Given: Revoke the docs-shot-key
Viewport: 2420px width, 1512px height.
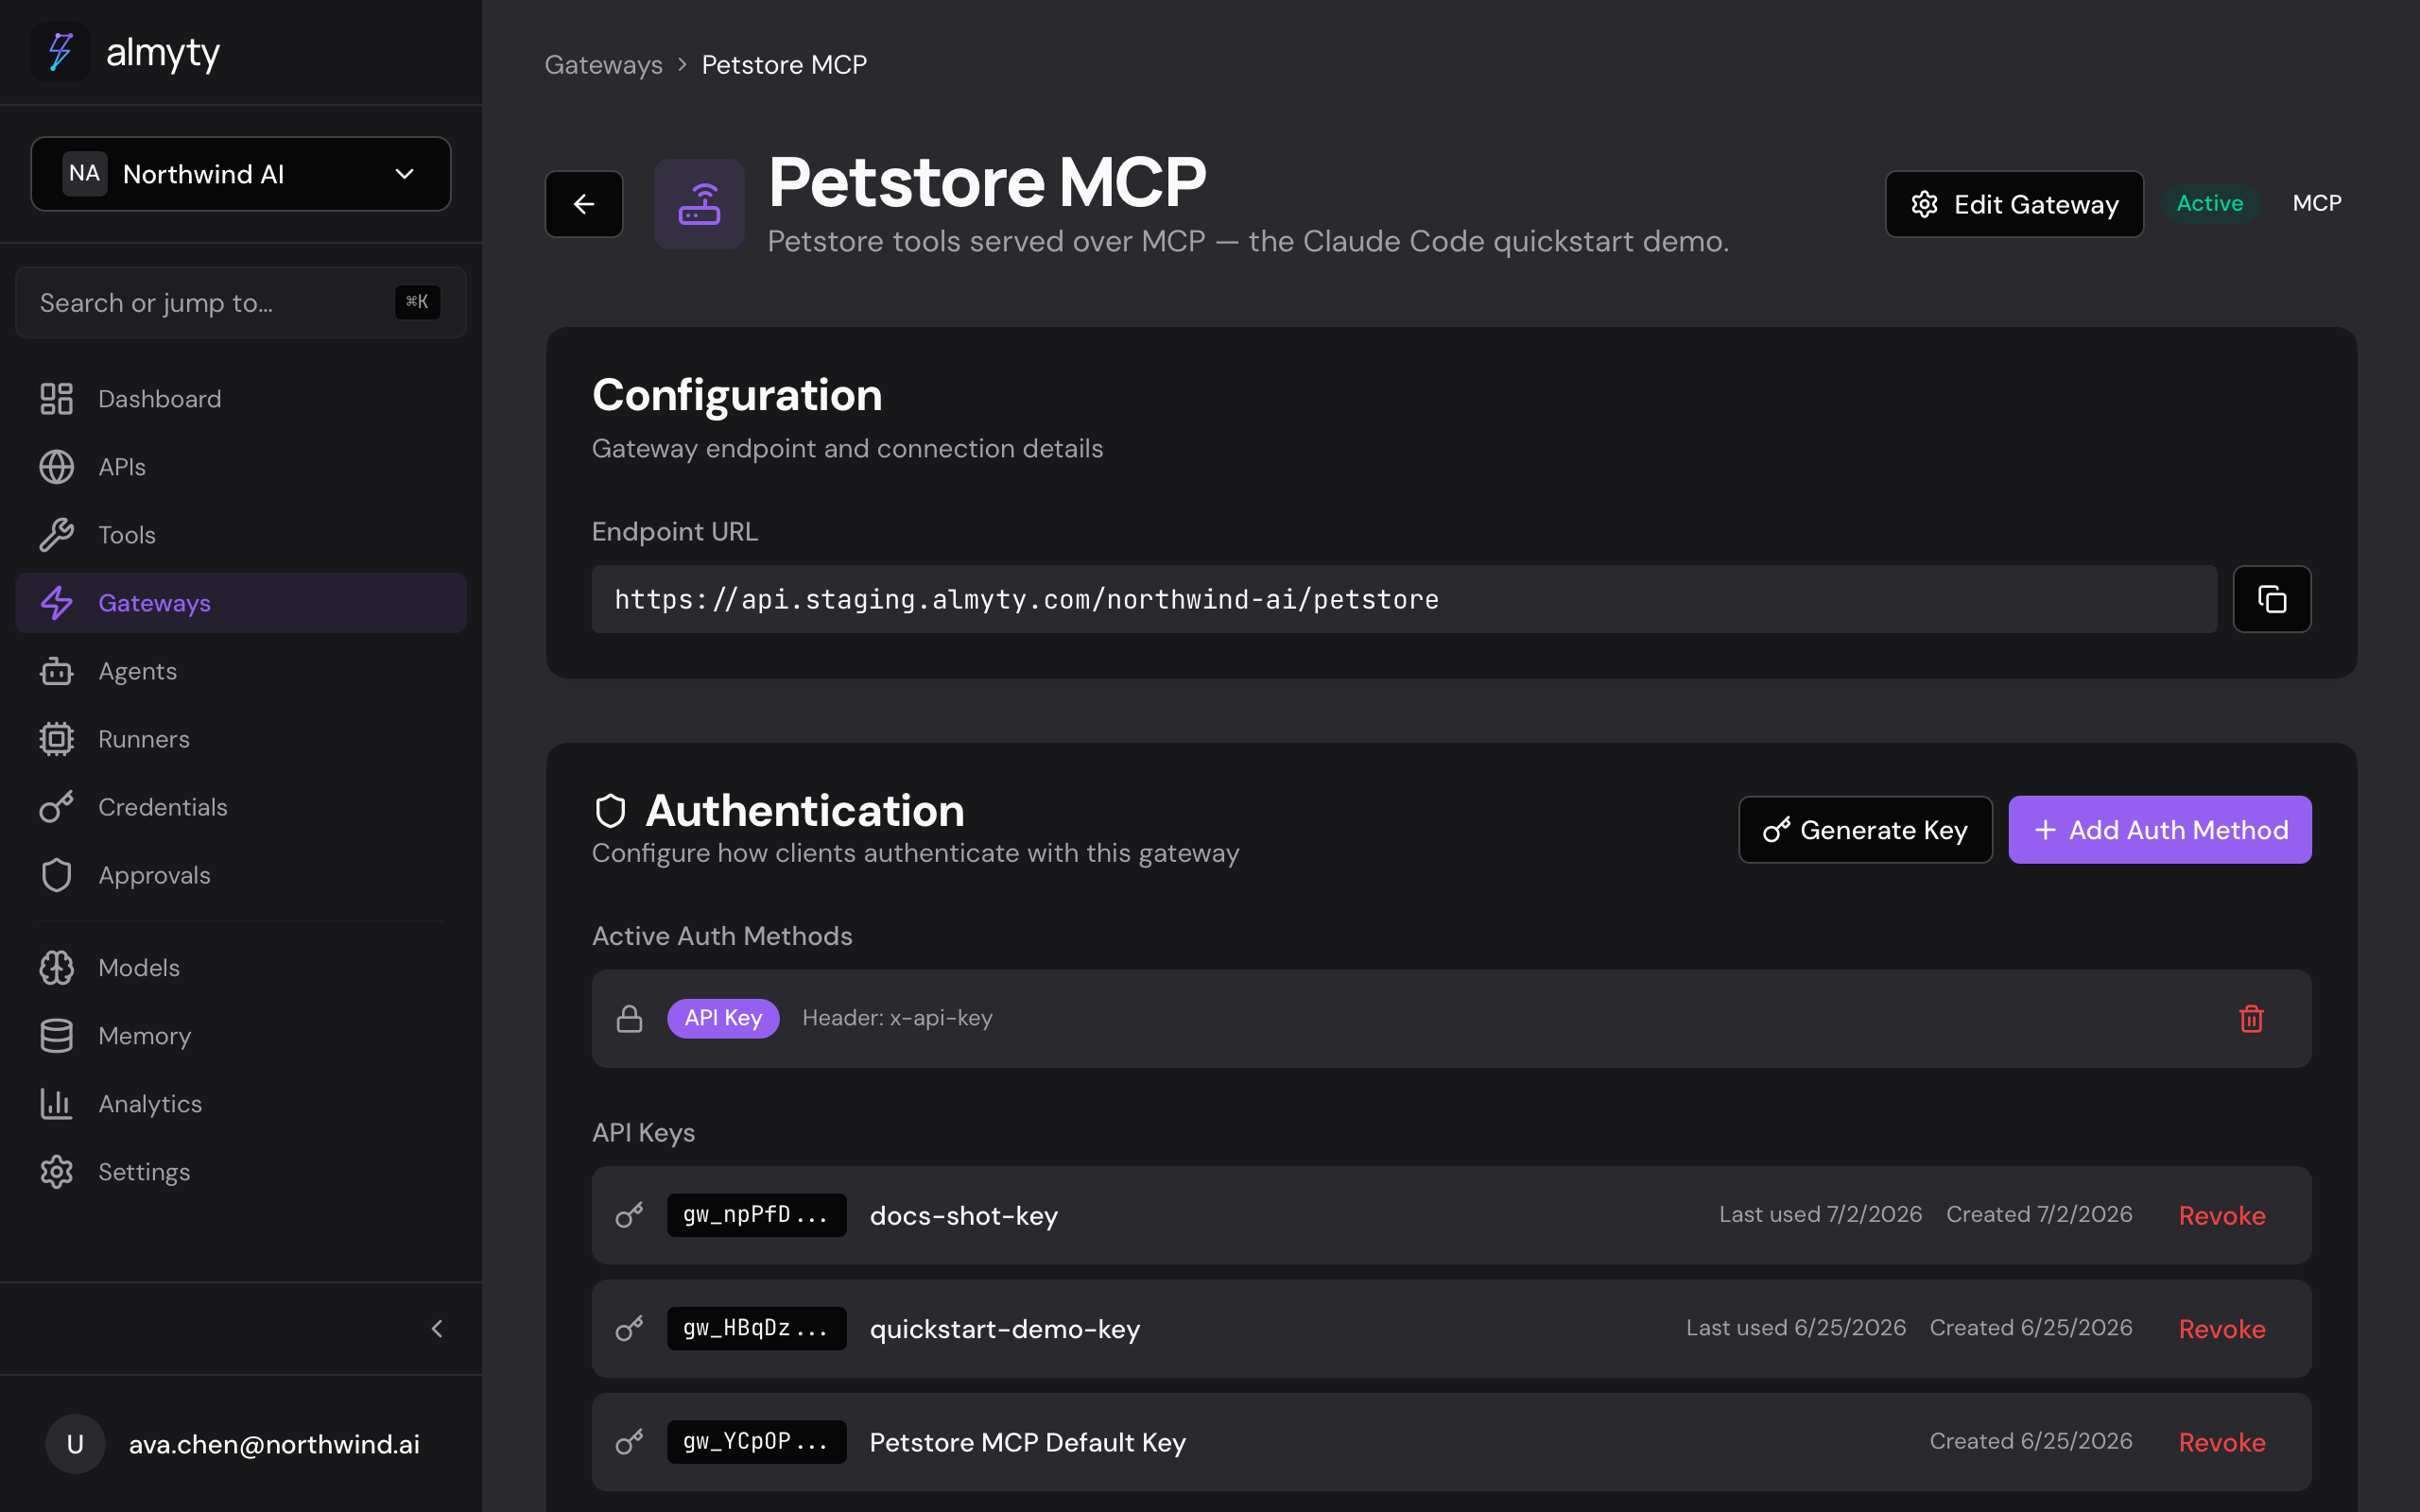Looking at the screenshot, I should 2222,1216.
